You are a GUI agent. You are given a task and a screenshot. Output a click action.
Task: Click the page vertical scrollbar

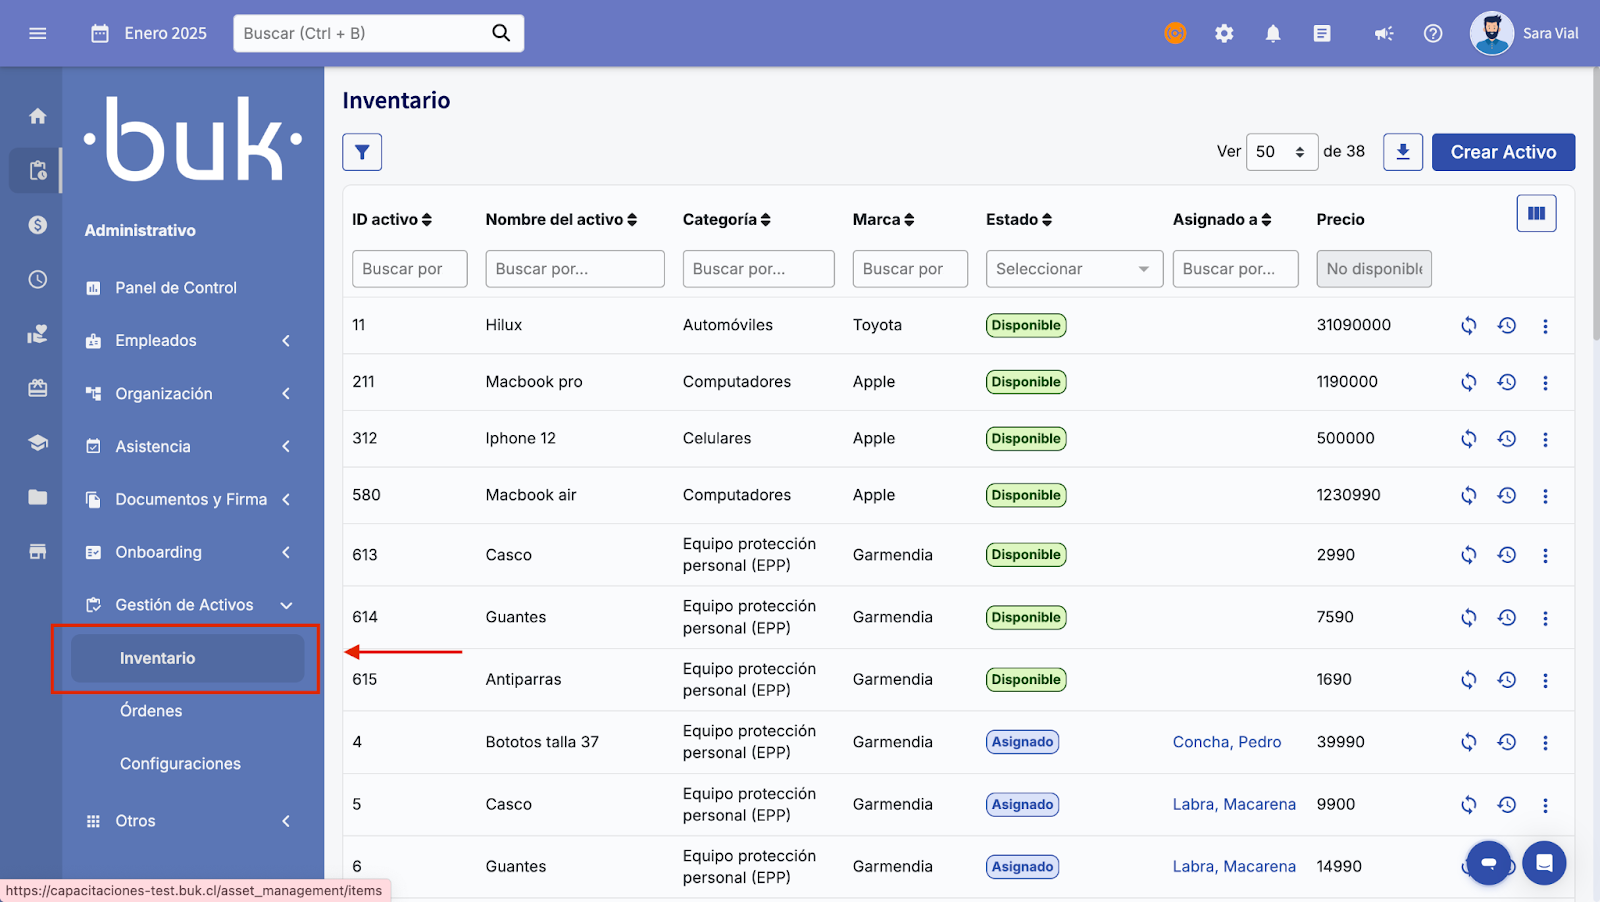pos(1595,205)
